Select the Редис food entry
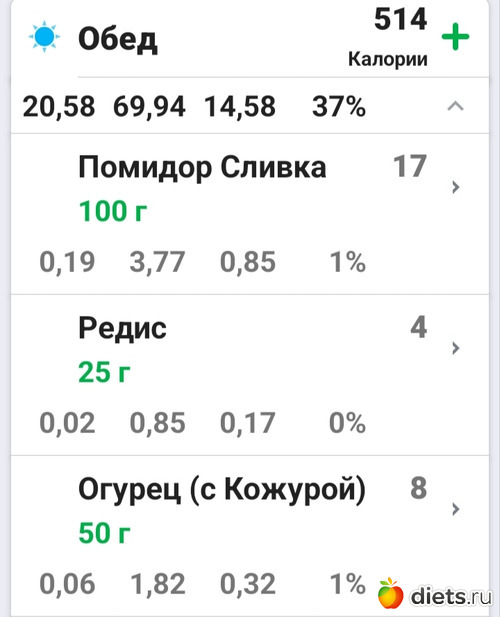The image size is (500, 617). pos(250,375)
